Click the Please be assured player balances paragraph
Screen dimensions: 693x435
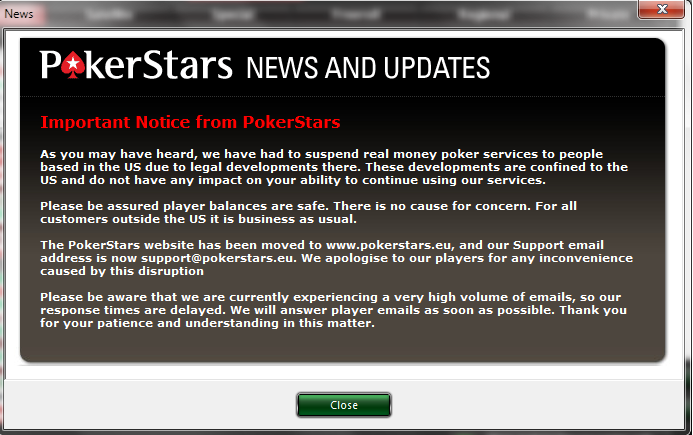point(308,213)
